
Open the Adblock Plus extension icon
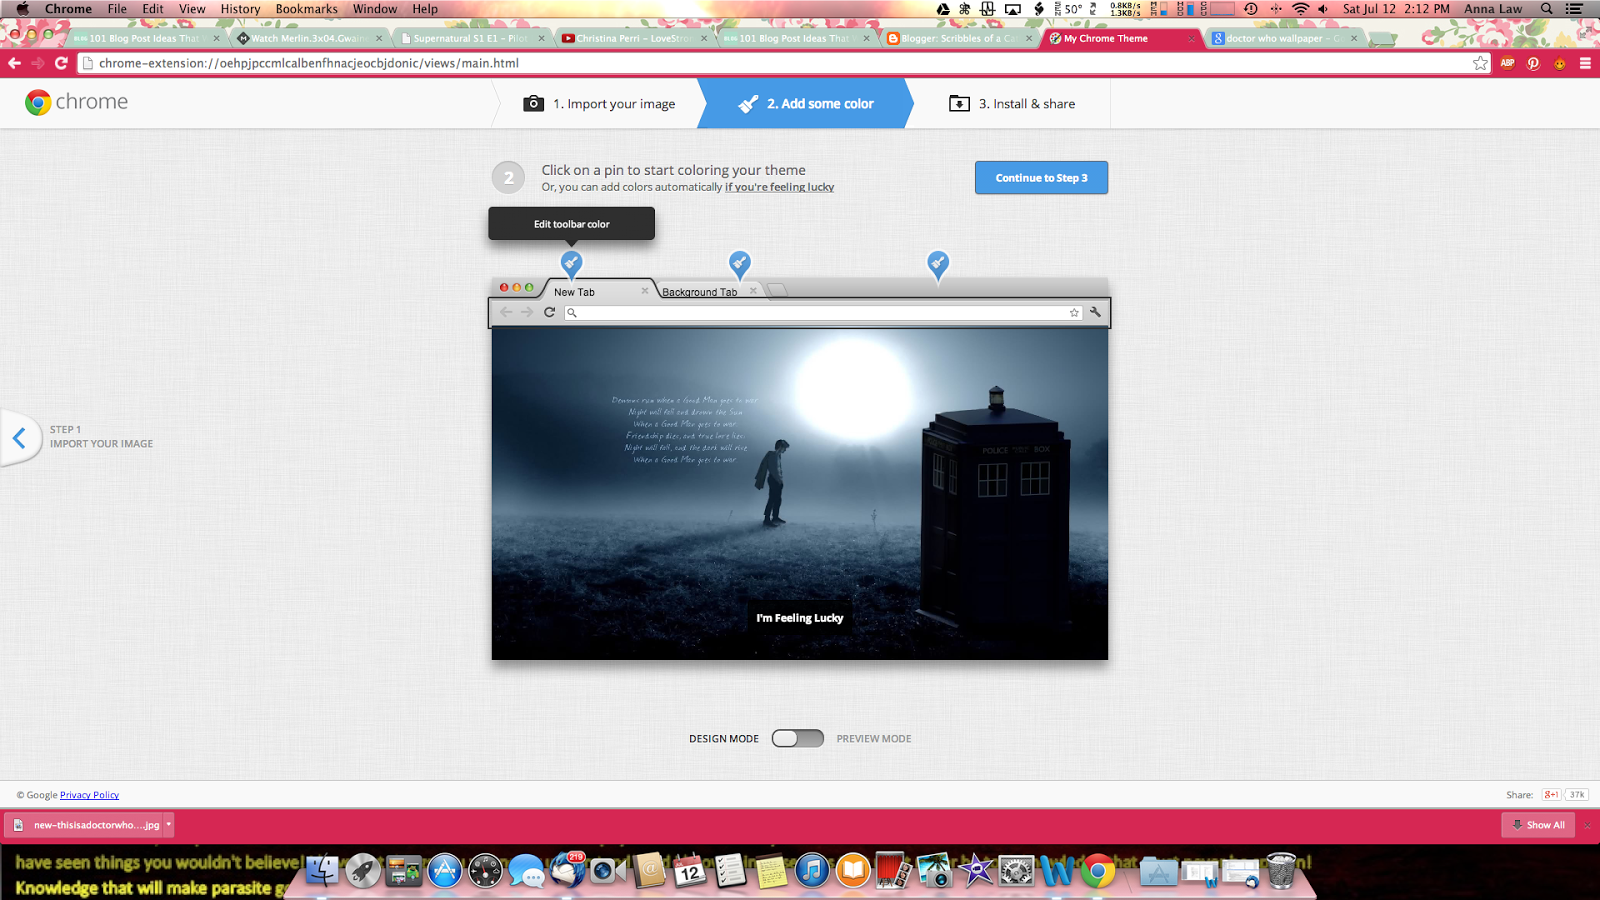(x=1507, y=63)
